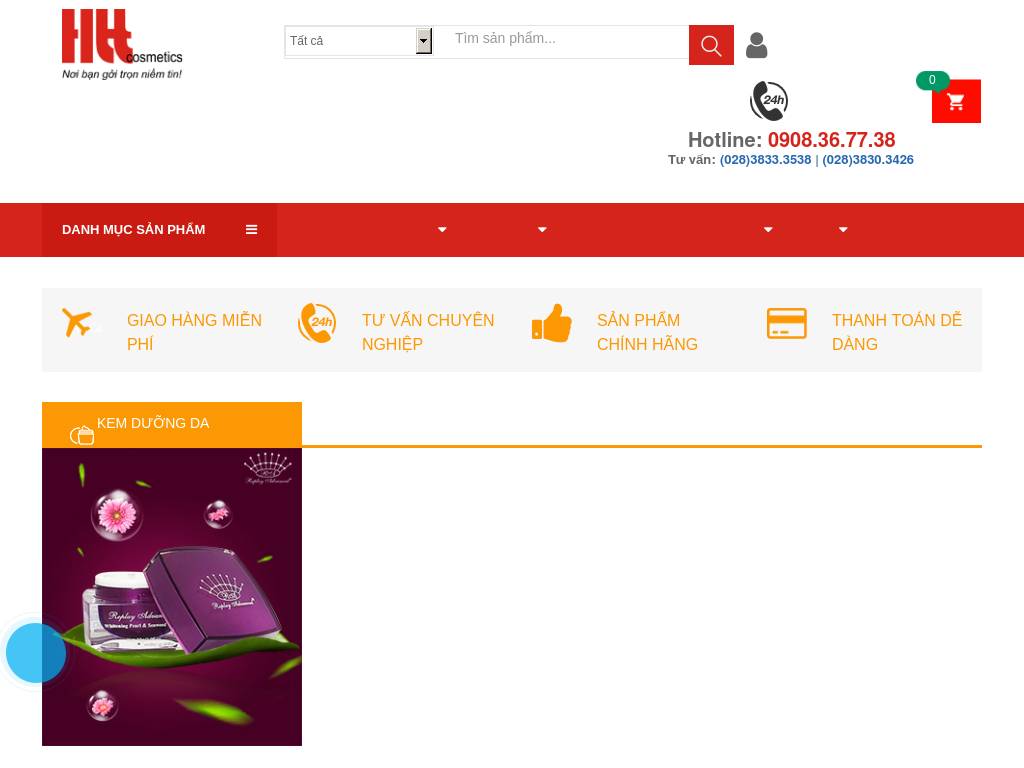This screenshot has height=768, width=1024.
Task: Click the 24h phone icon above Hotline
Action: [769, 101]
